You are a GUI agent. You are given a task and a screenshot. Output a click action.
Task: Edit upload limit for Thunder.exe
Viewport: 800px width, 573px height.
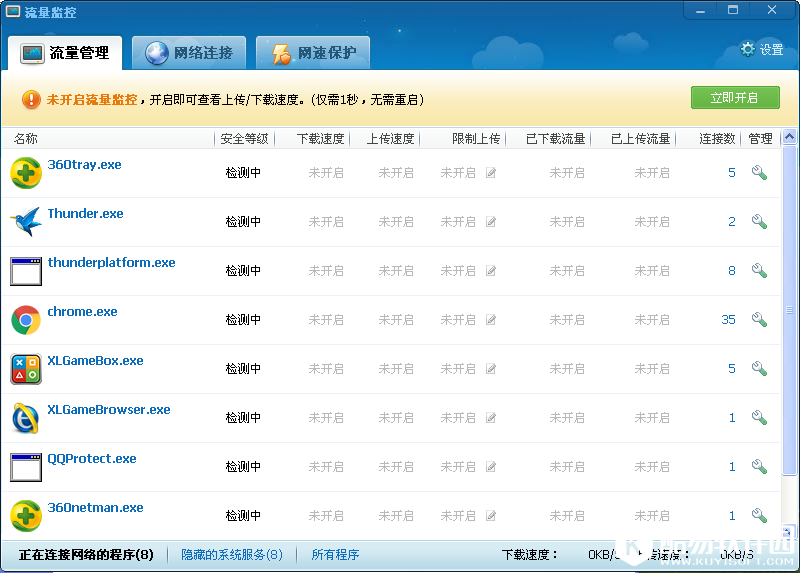491,222
